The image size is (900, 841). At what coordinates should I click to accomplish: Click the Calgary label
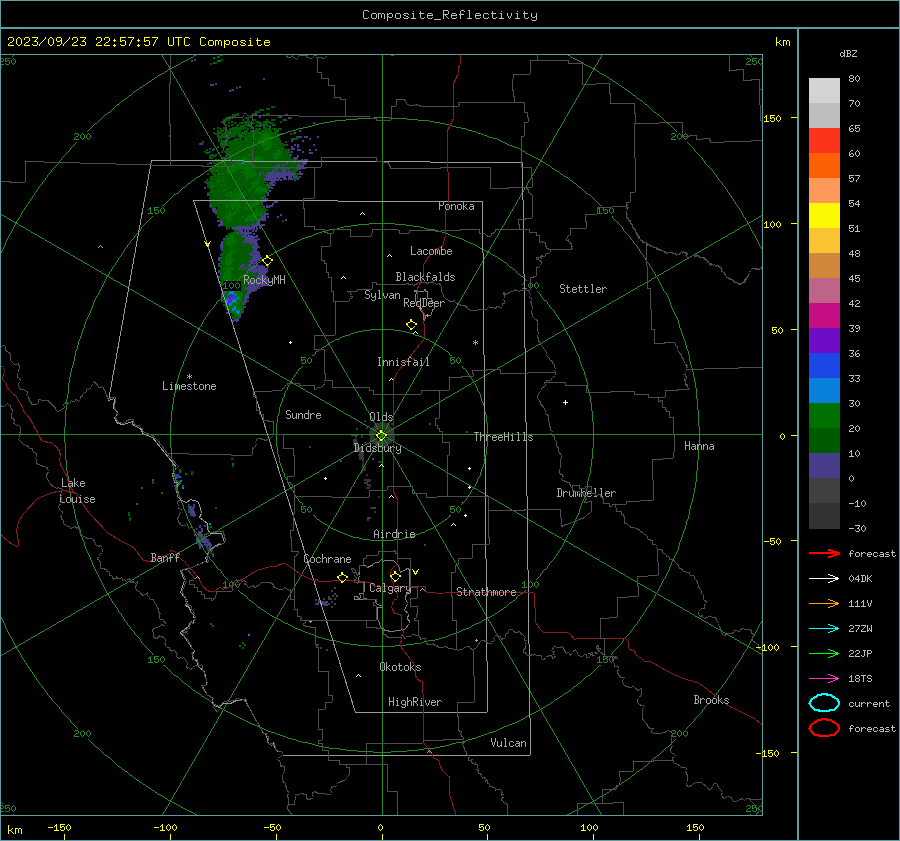pos(390,588)
